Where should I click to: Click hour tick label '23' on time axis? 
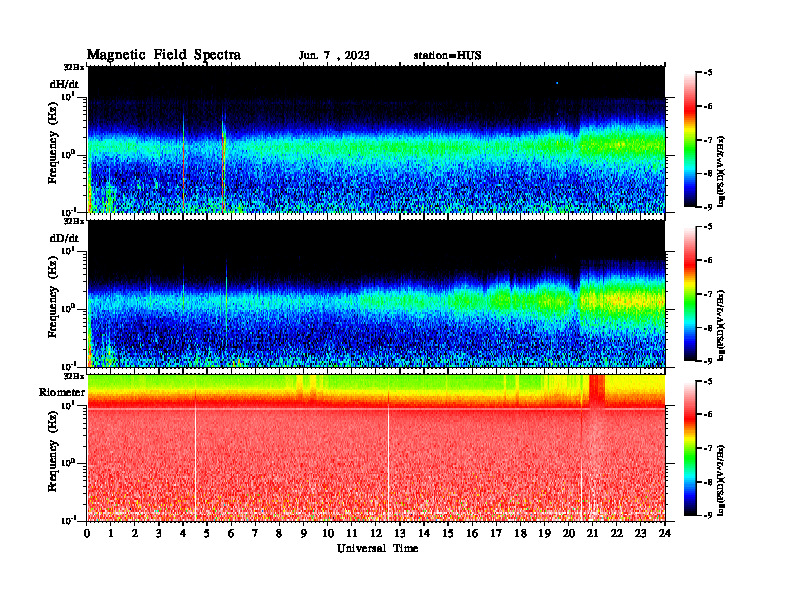click(641, 533)
